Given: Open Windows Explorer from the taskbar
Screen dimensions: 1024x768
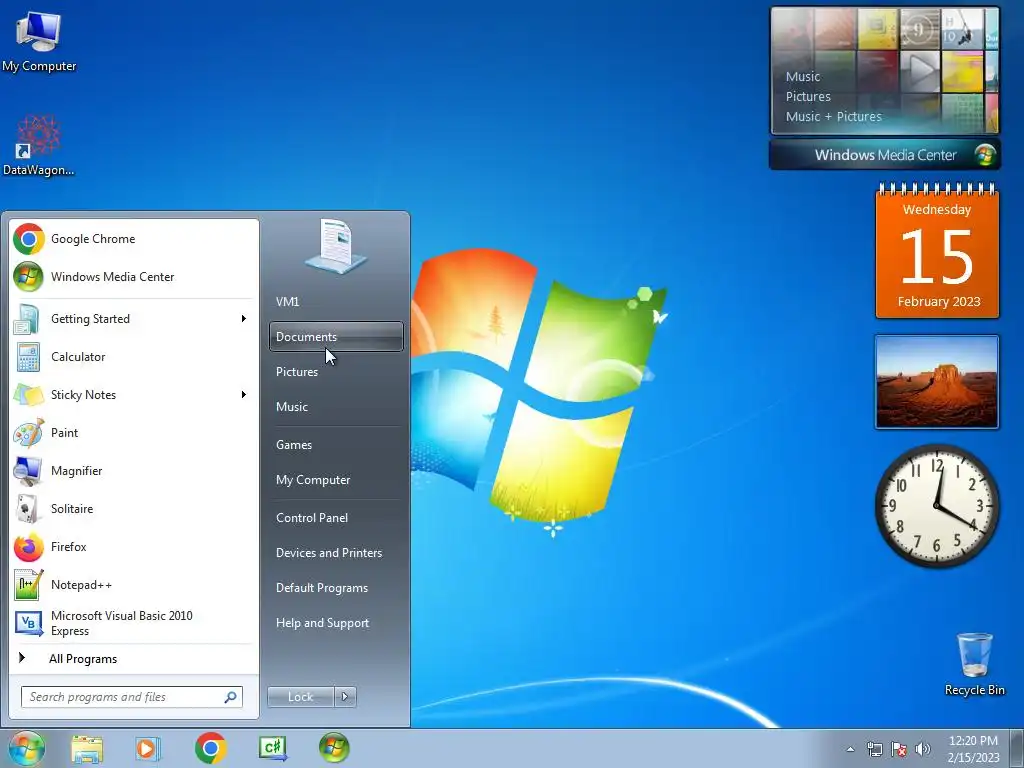Looking at the screenshot, I should (87, 748).
